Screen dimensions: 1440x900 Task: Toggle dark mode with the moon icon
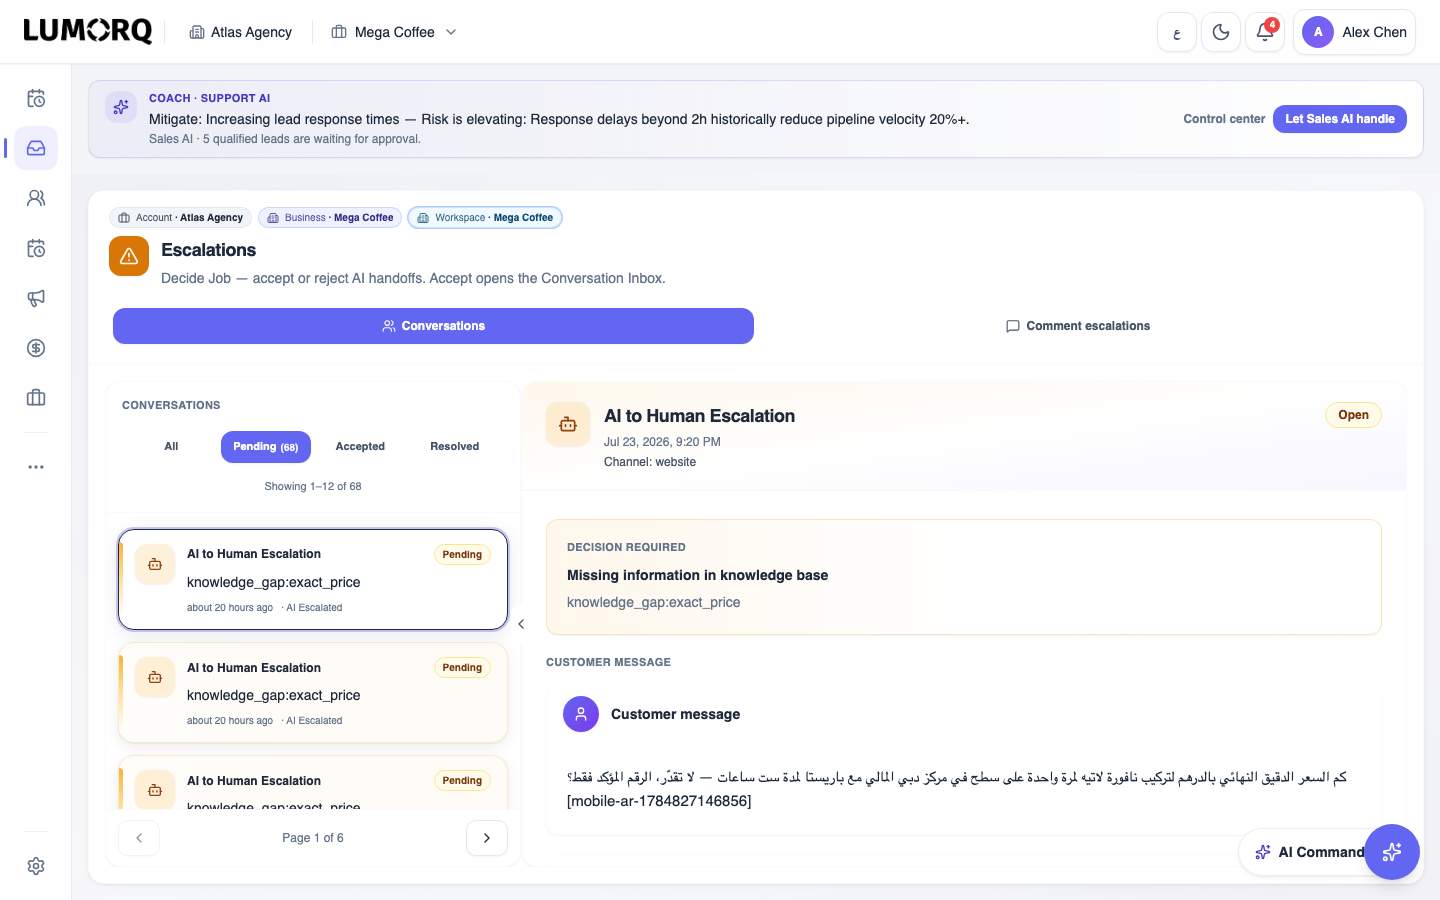tap(1221, 32)
